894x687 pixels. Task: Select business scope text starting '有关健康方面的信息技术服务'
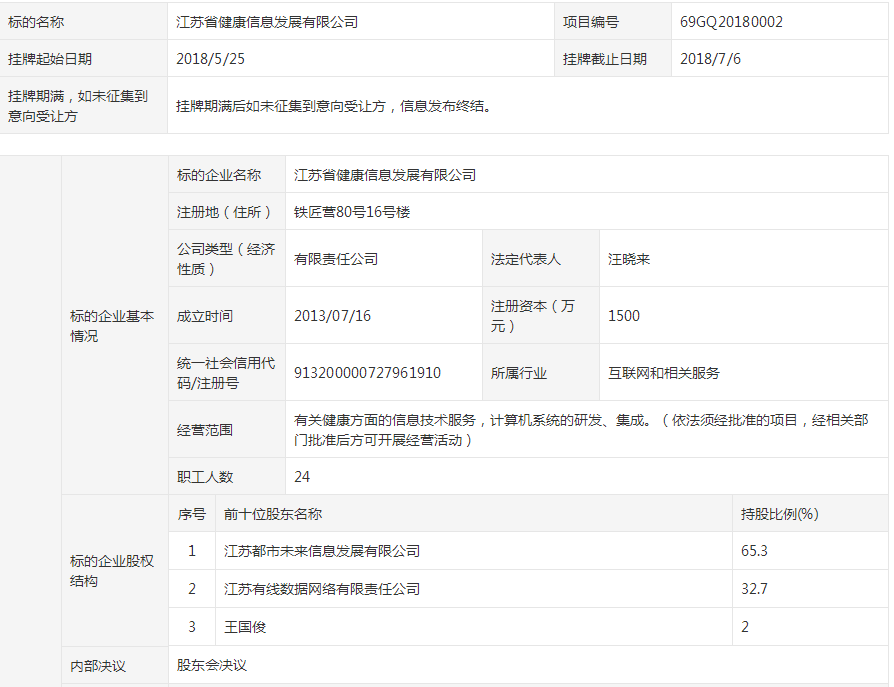tap(582, 430)
